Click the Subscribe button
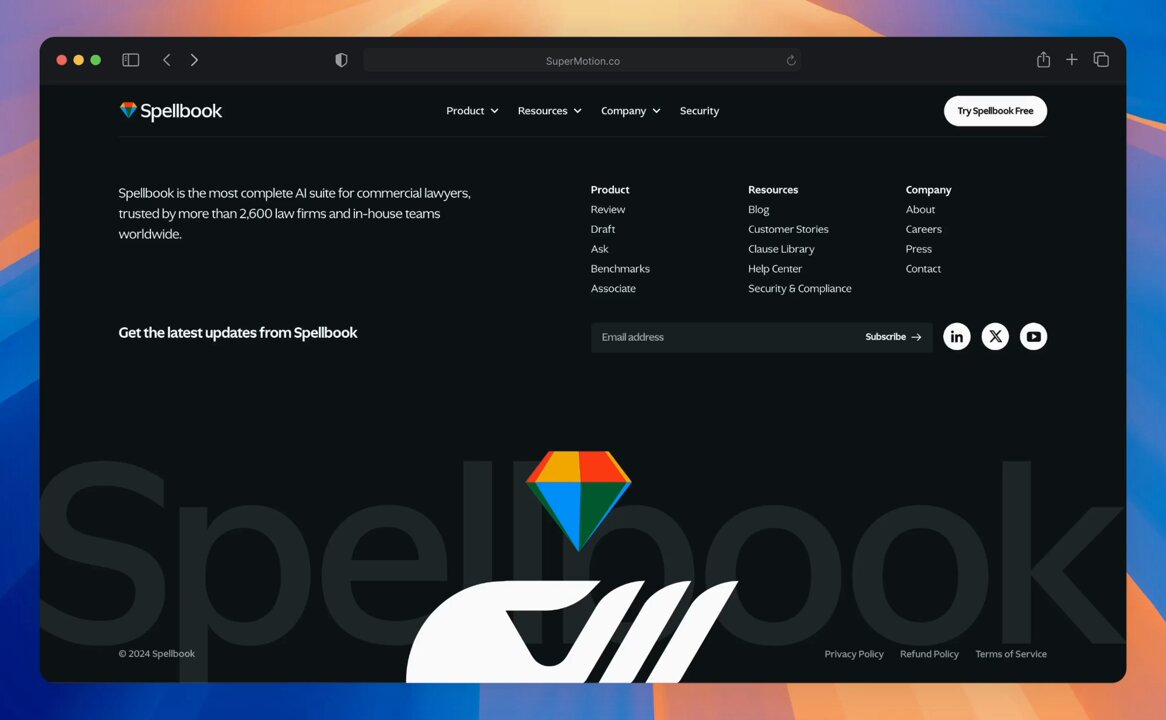1166x720 pixels. [x=893, y=337]
